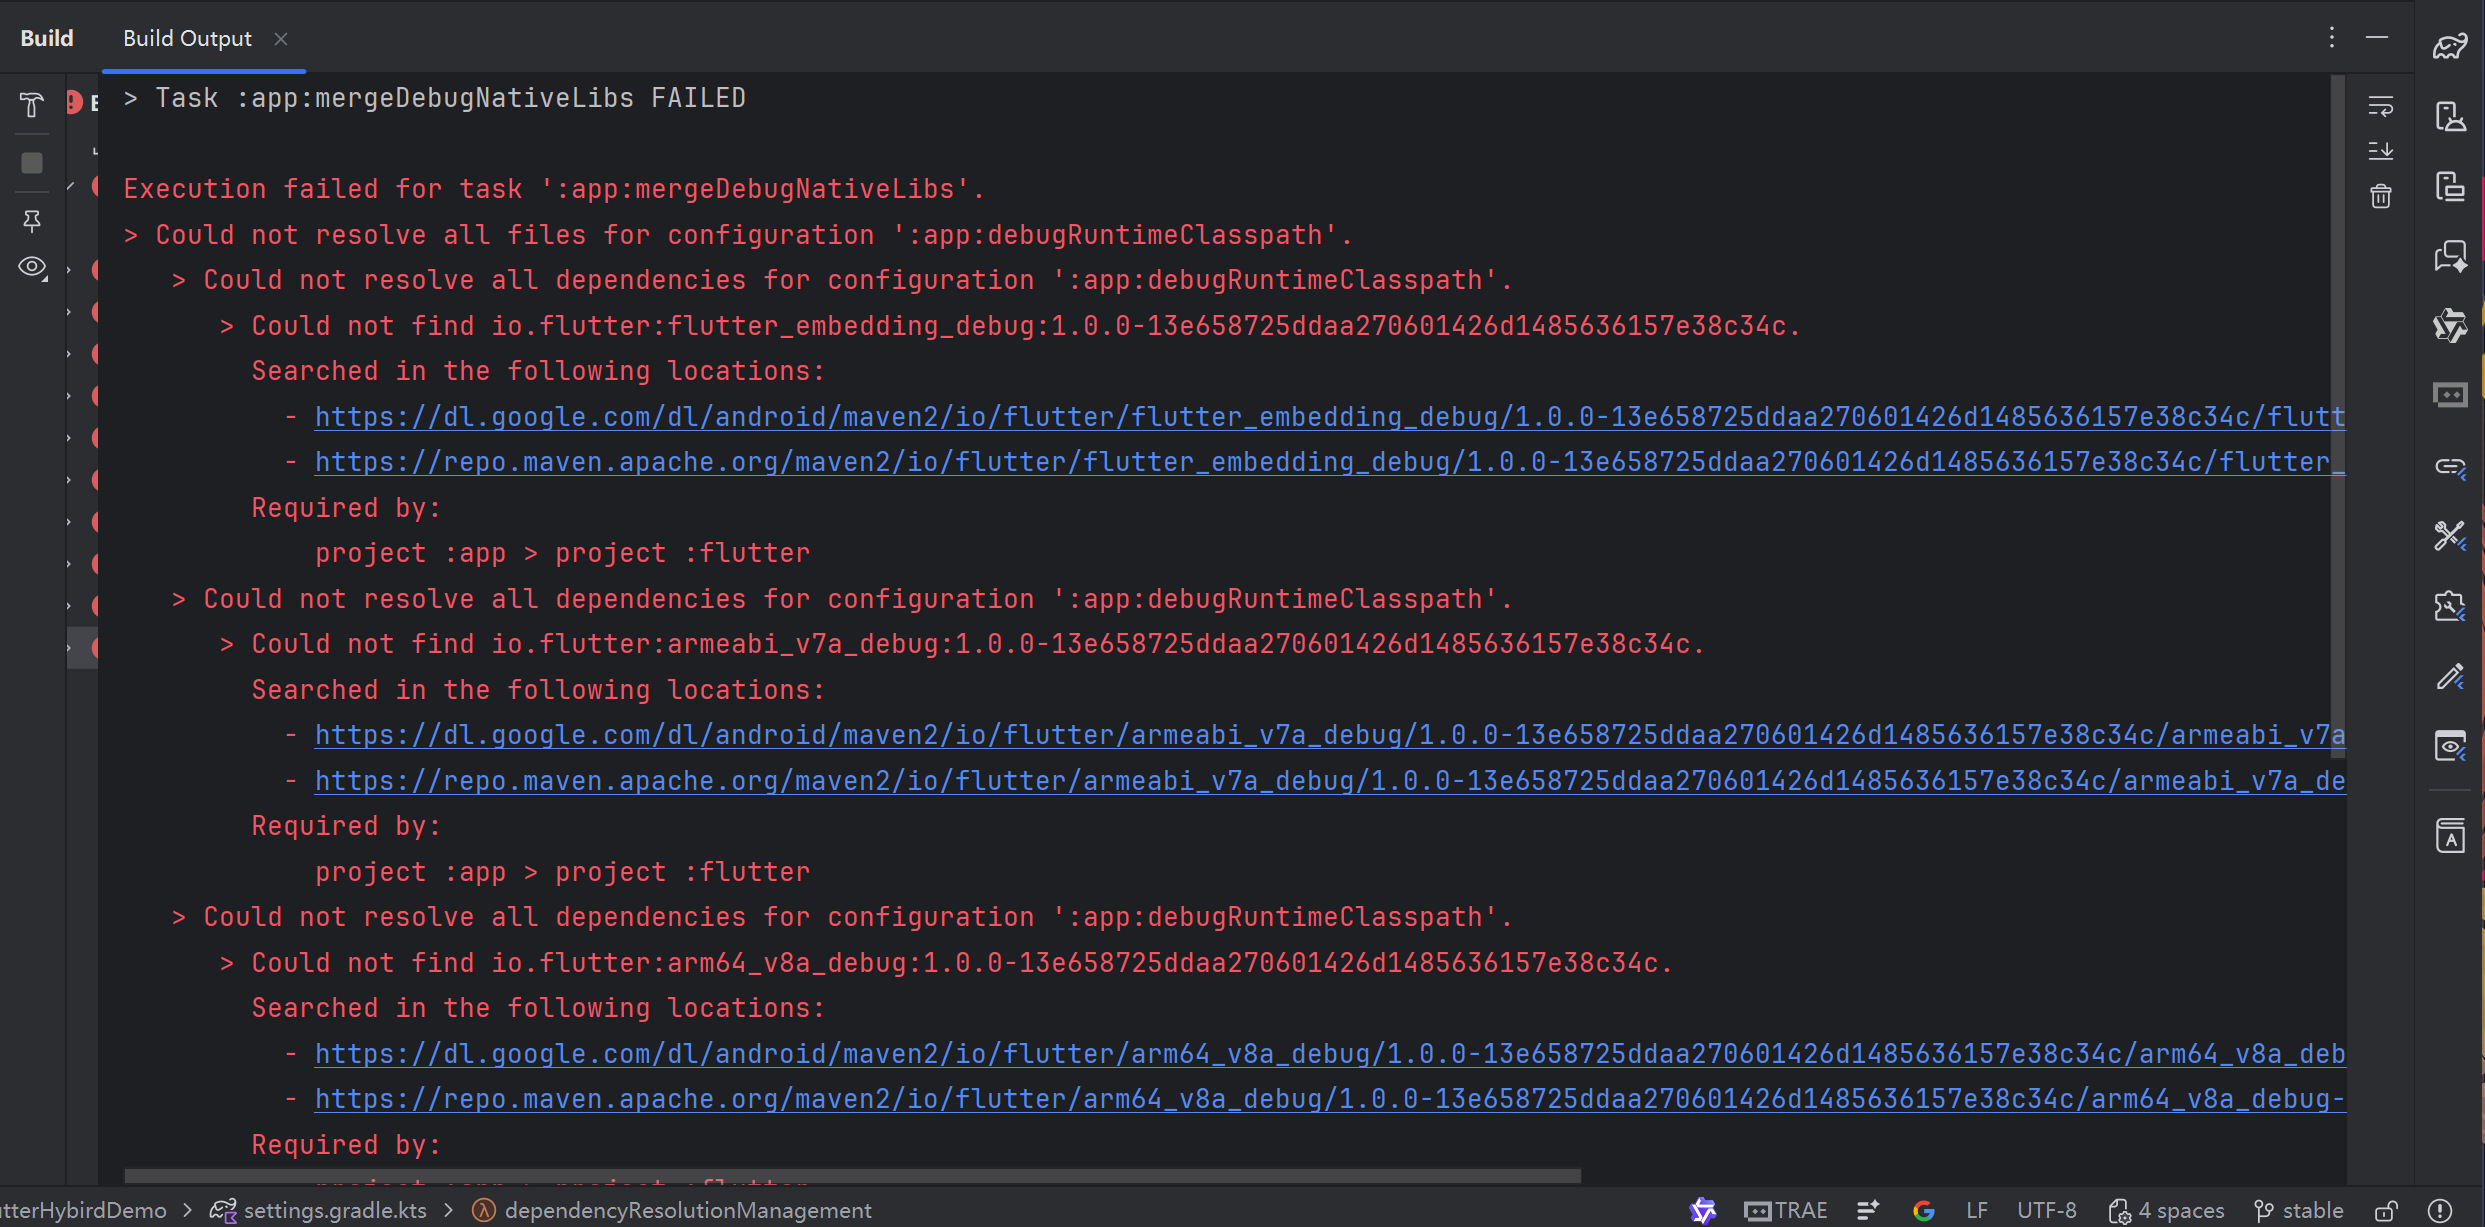The width and height of the screenshot is (2485, 1227).
Task: Click the trash clear-output icon
Action: click(x=2381, y=196)
